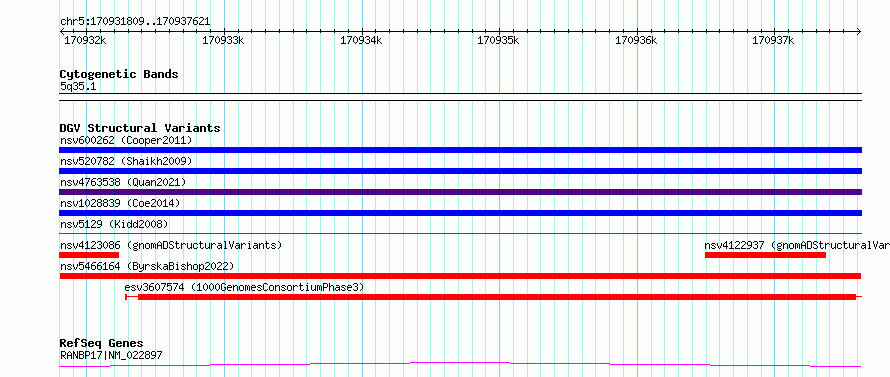Click the nsv5466164 (ByrskaBishop2022) label
890x377 pixels.
point(147,266)
